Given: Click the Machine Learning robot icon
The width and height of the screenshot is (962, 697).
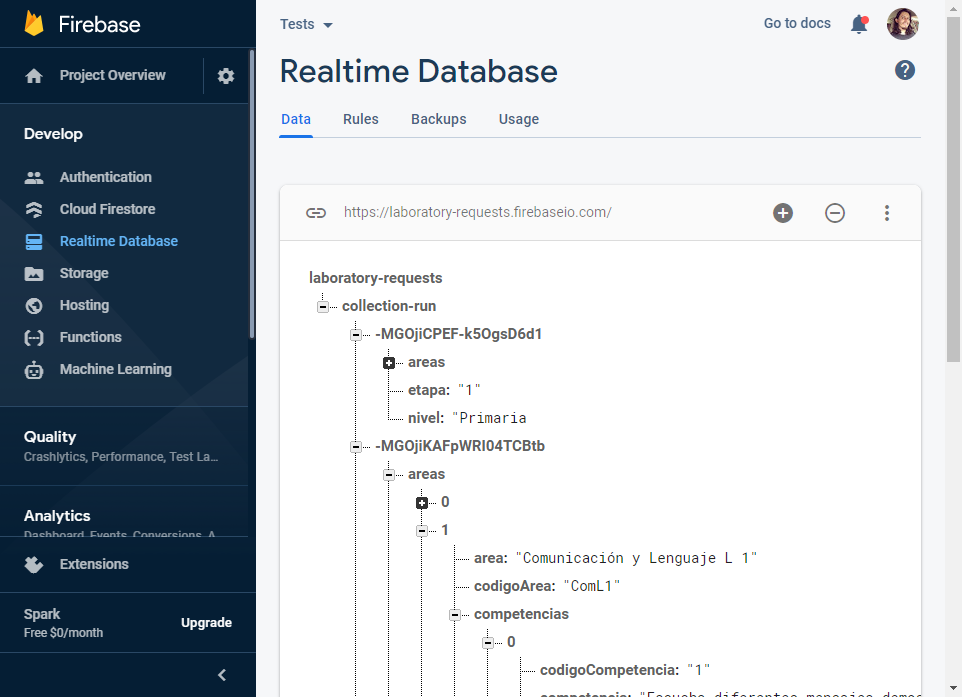Looking at the screenshot, I should tap(34, 370).
